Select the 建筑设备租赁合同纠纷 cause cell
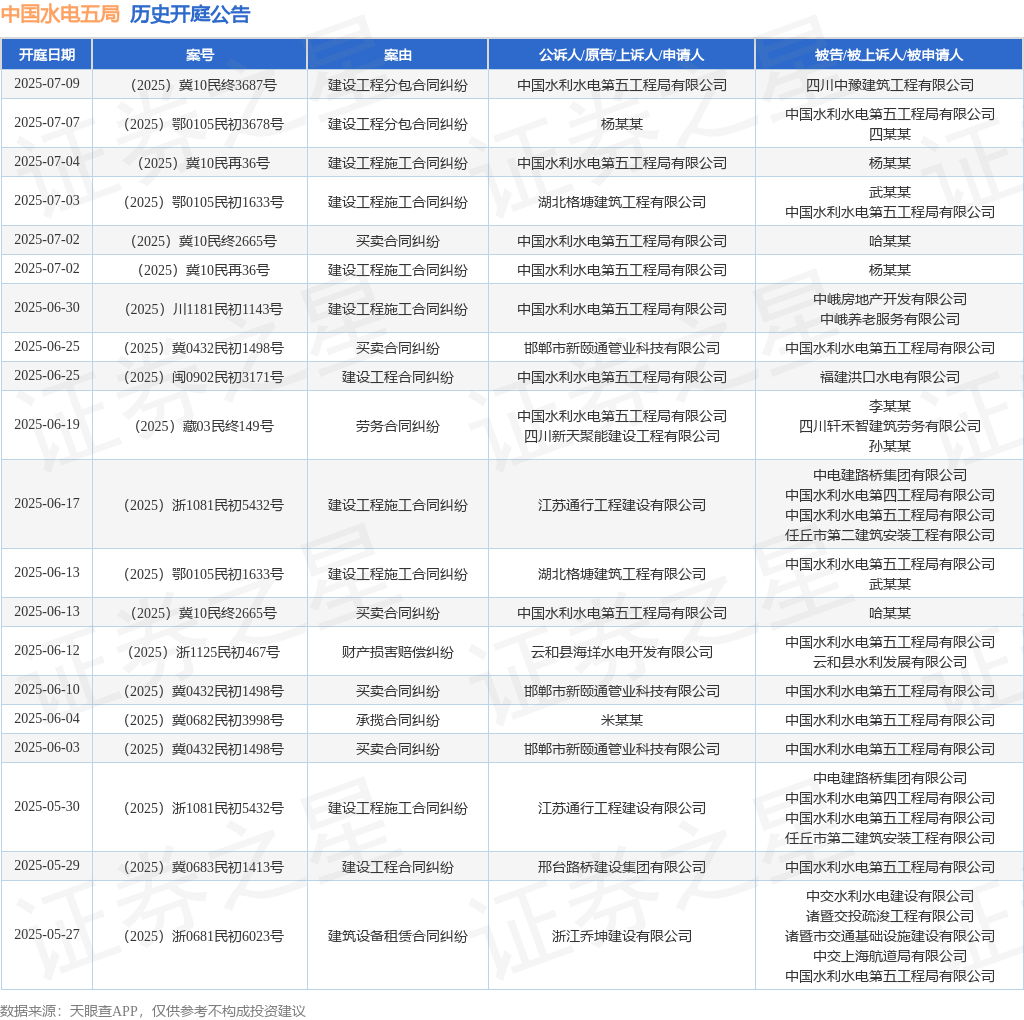Viewport: 1024px width, 1020px height. click(397, 936)
